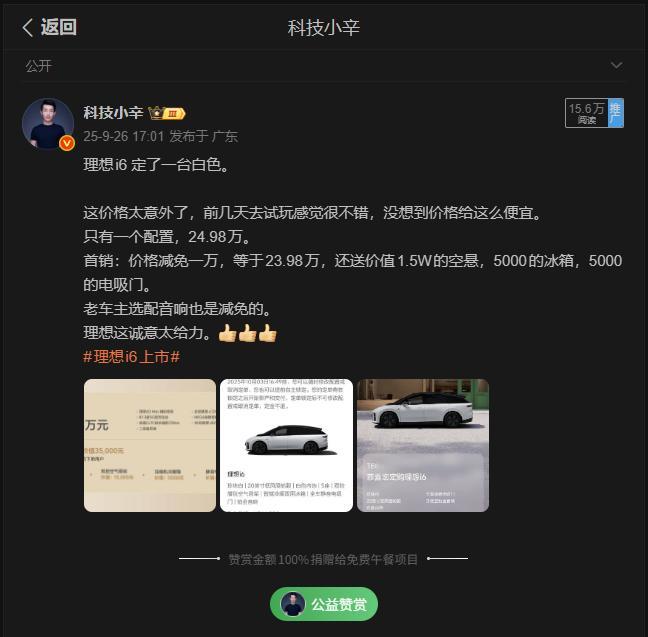
Task: Open the parked car photo thumbnail
Action: pyautogui.click(x=423, y=445)
